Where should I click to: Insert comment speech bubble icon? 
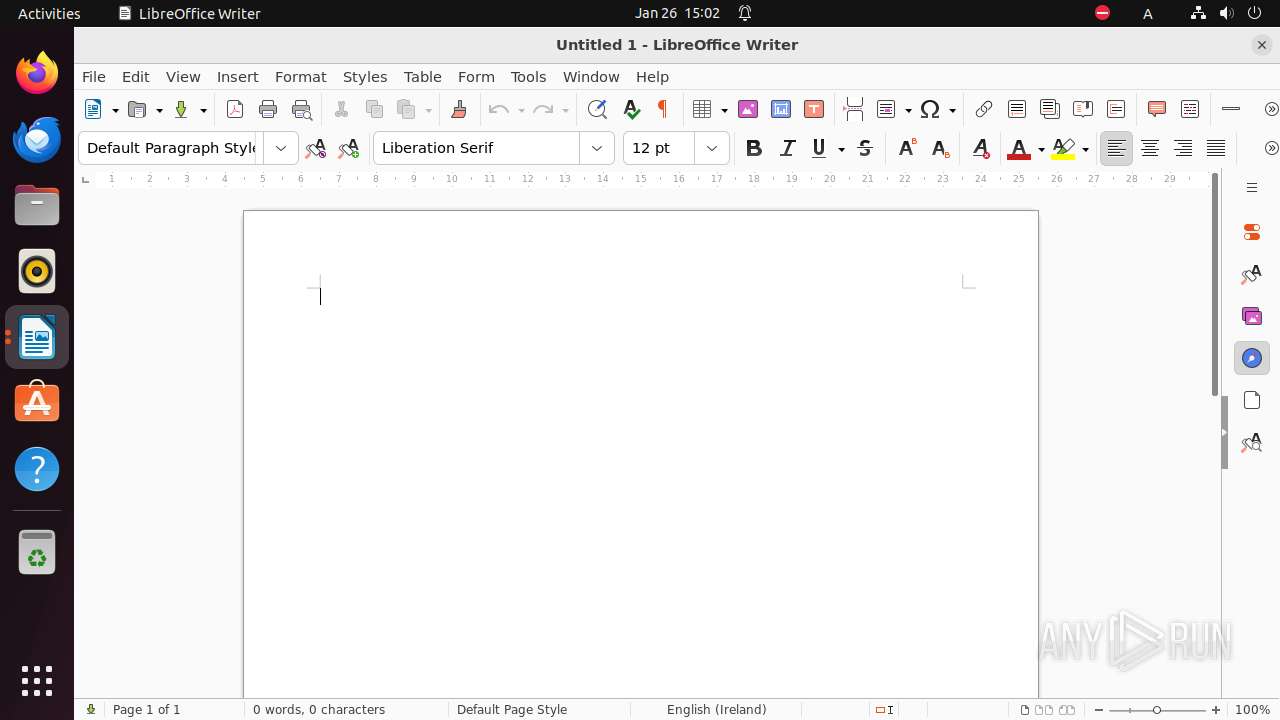[x=1157, y=109]
